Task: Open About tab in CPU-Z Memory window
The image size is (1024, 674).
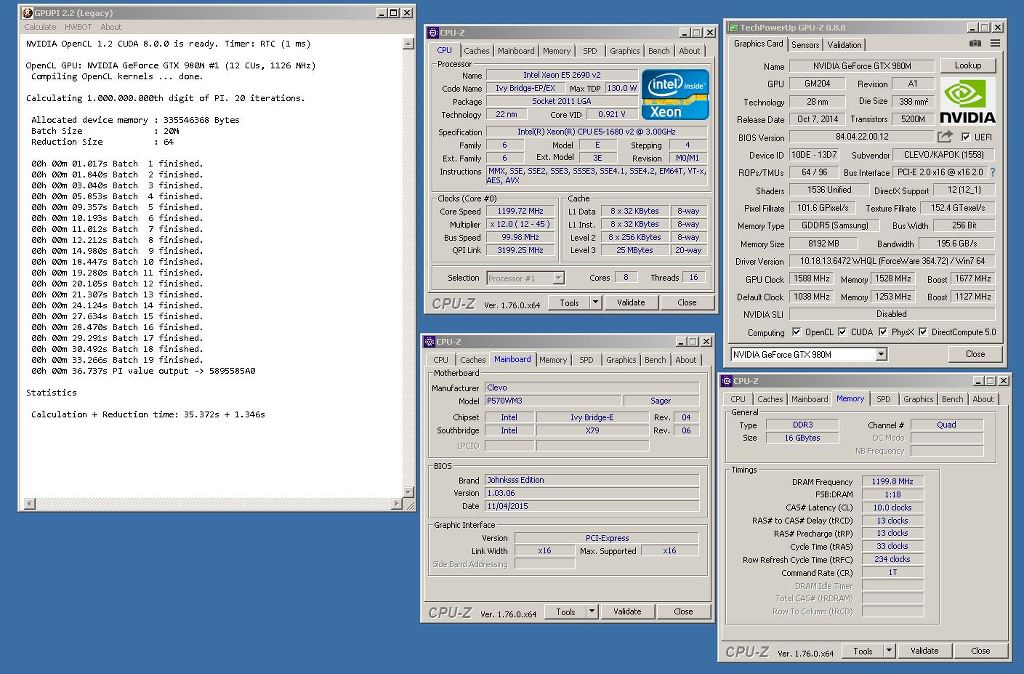Action: 982,398
